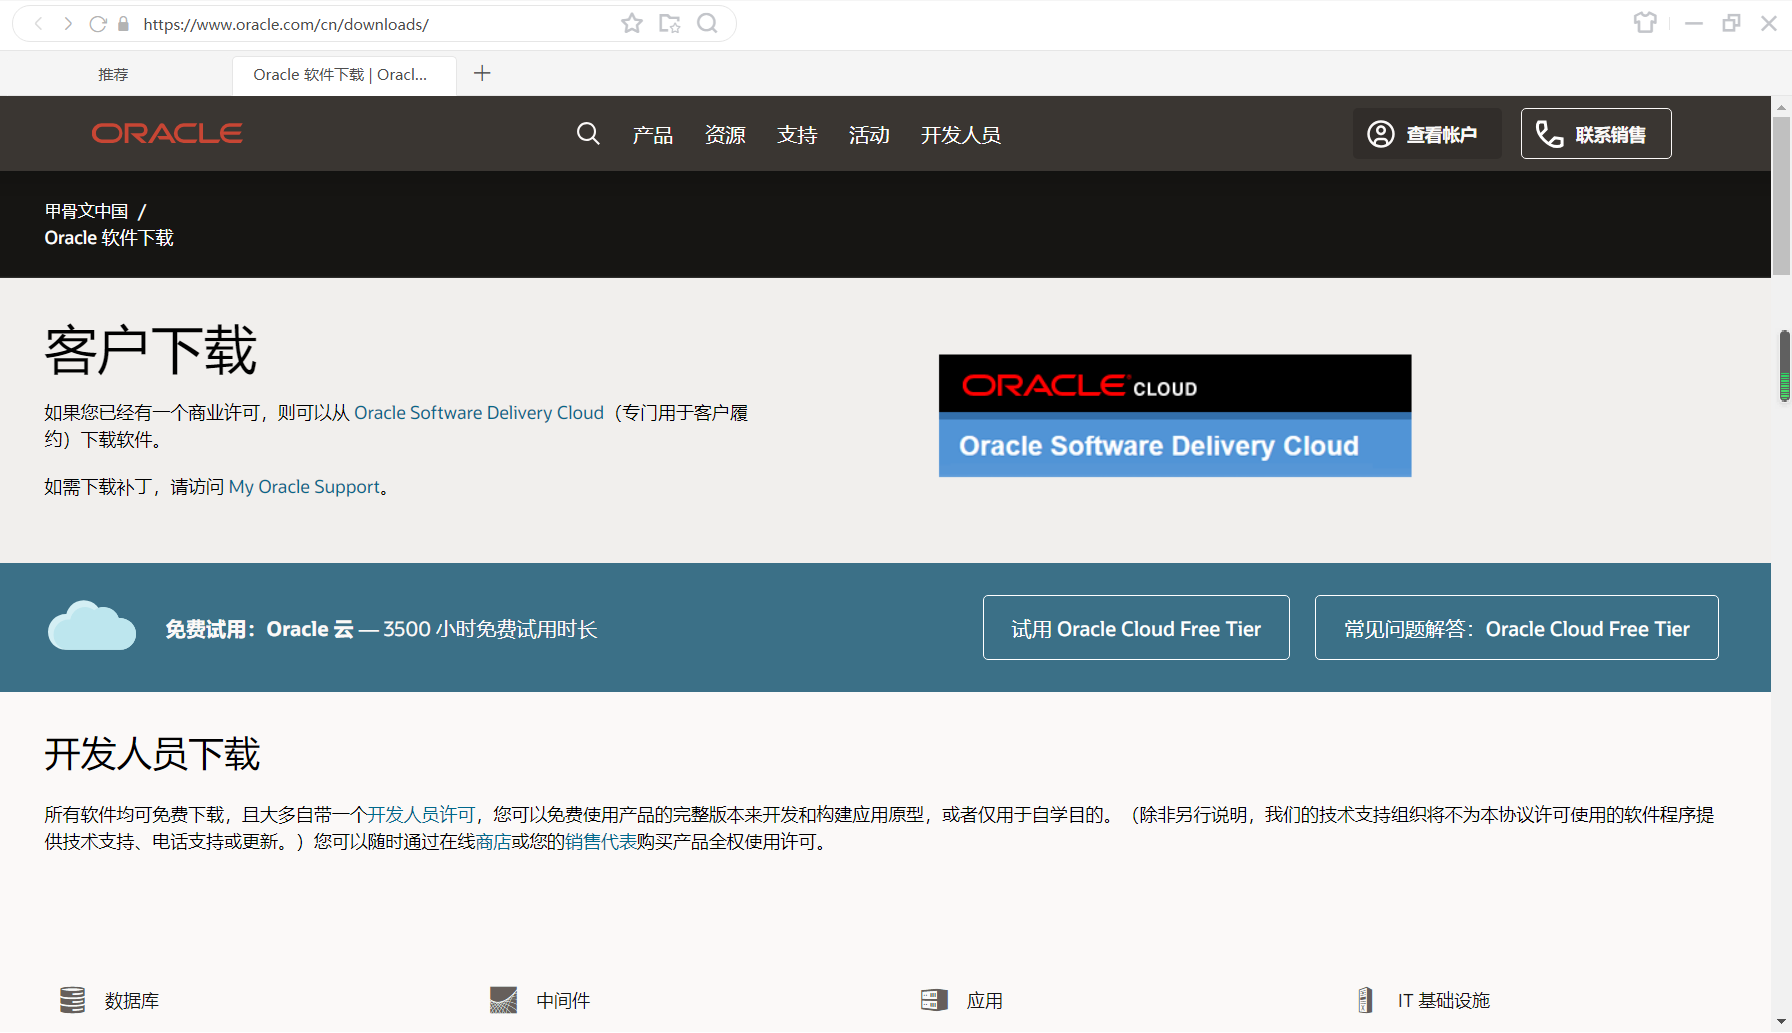Image resolution: width=1792 pixels, height=1033 pixels.
Task: Open the 商店 online store link
Action: (494, 842)
